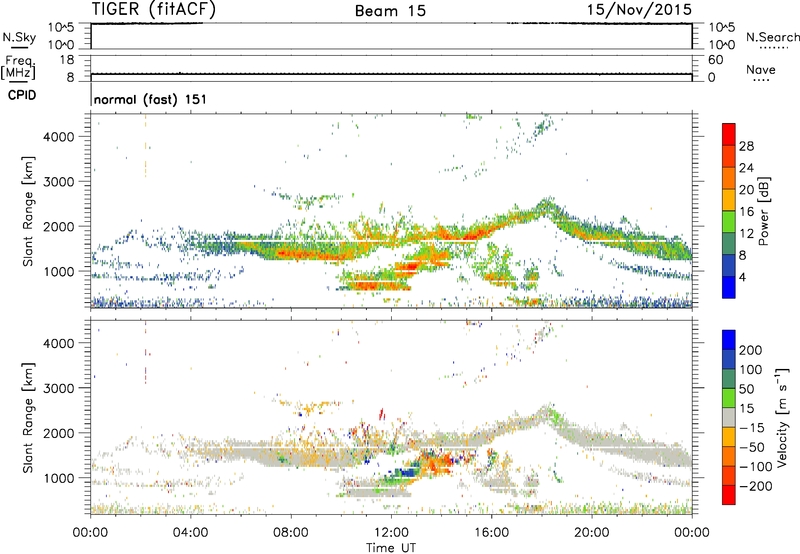Click the date 15/Nov/2015
Viewport: 800px width, 554px height.
pos(639,9)
